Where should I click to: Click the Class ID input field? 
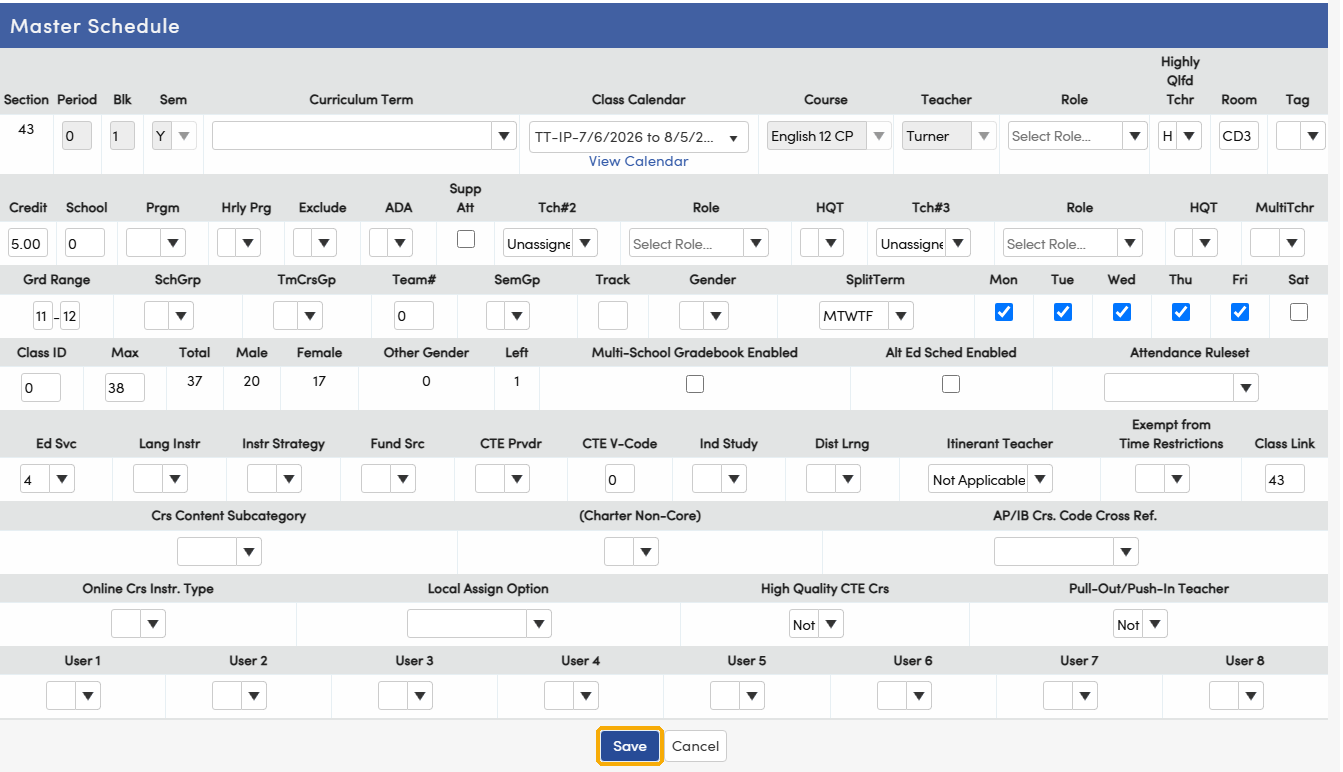click(41, 387)
